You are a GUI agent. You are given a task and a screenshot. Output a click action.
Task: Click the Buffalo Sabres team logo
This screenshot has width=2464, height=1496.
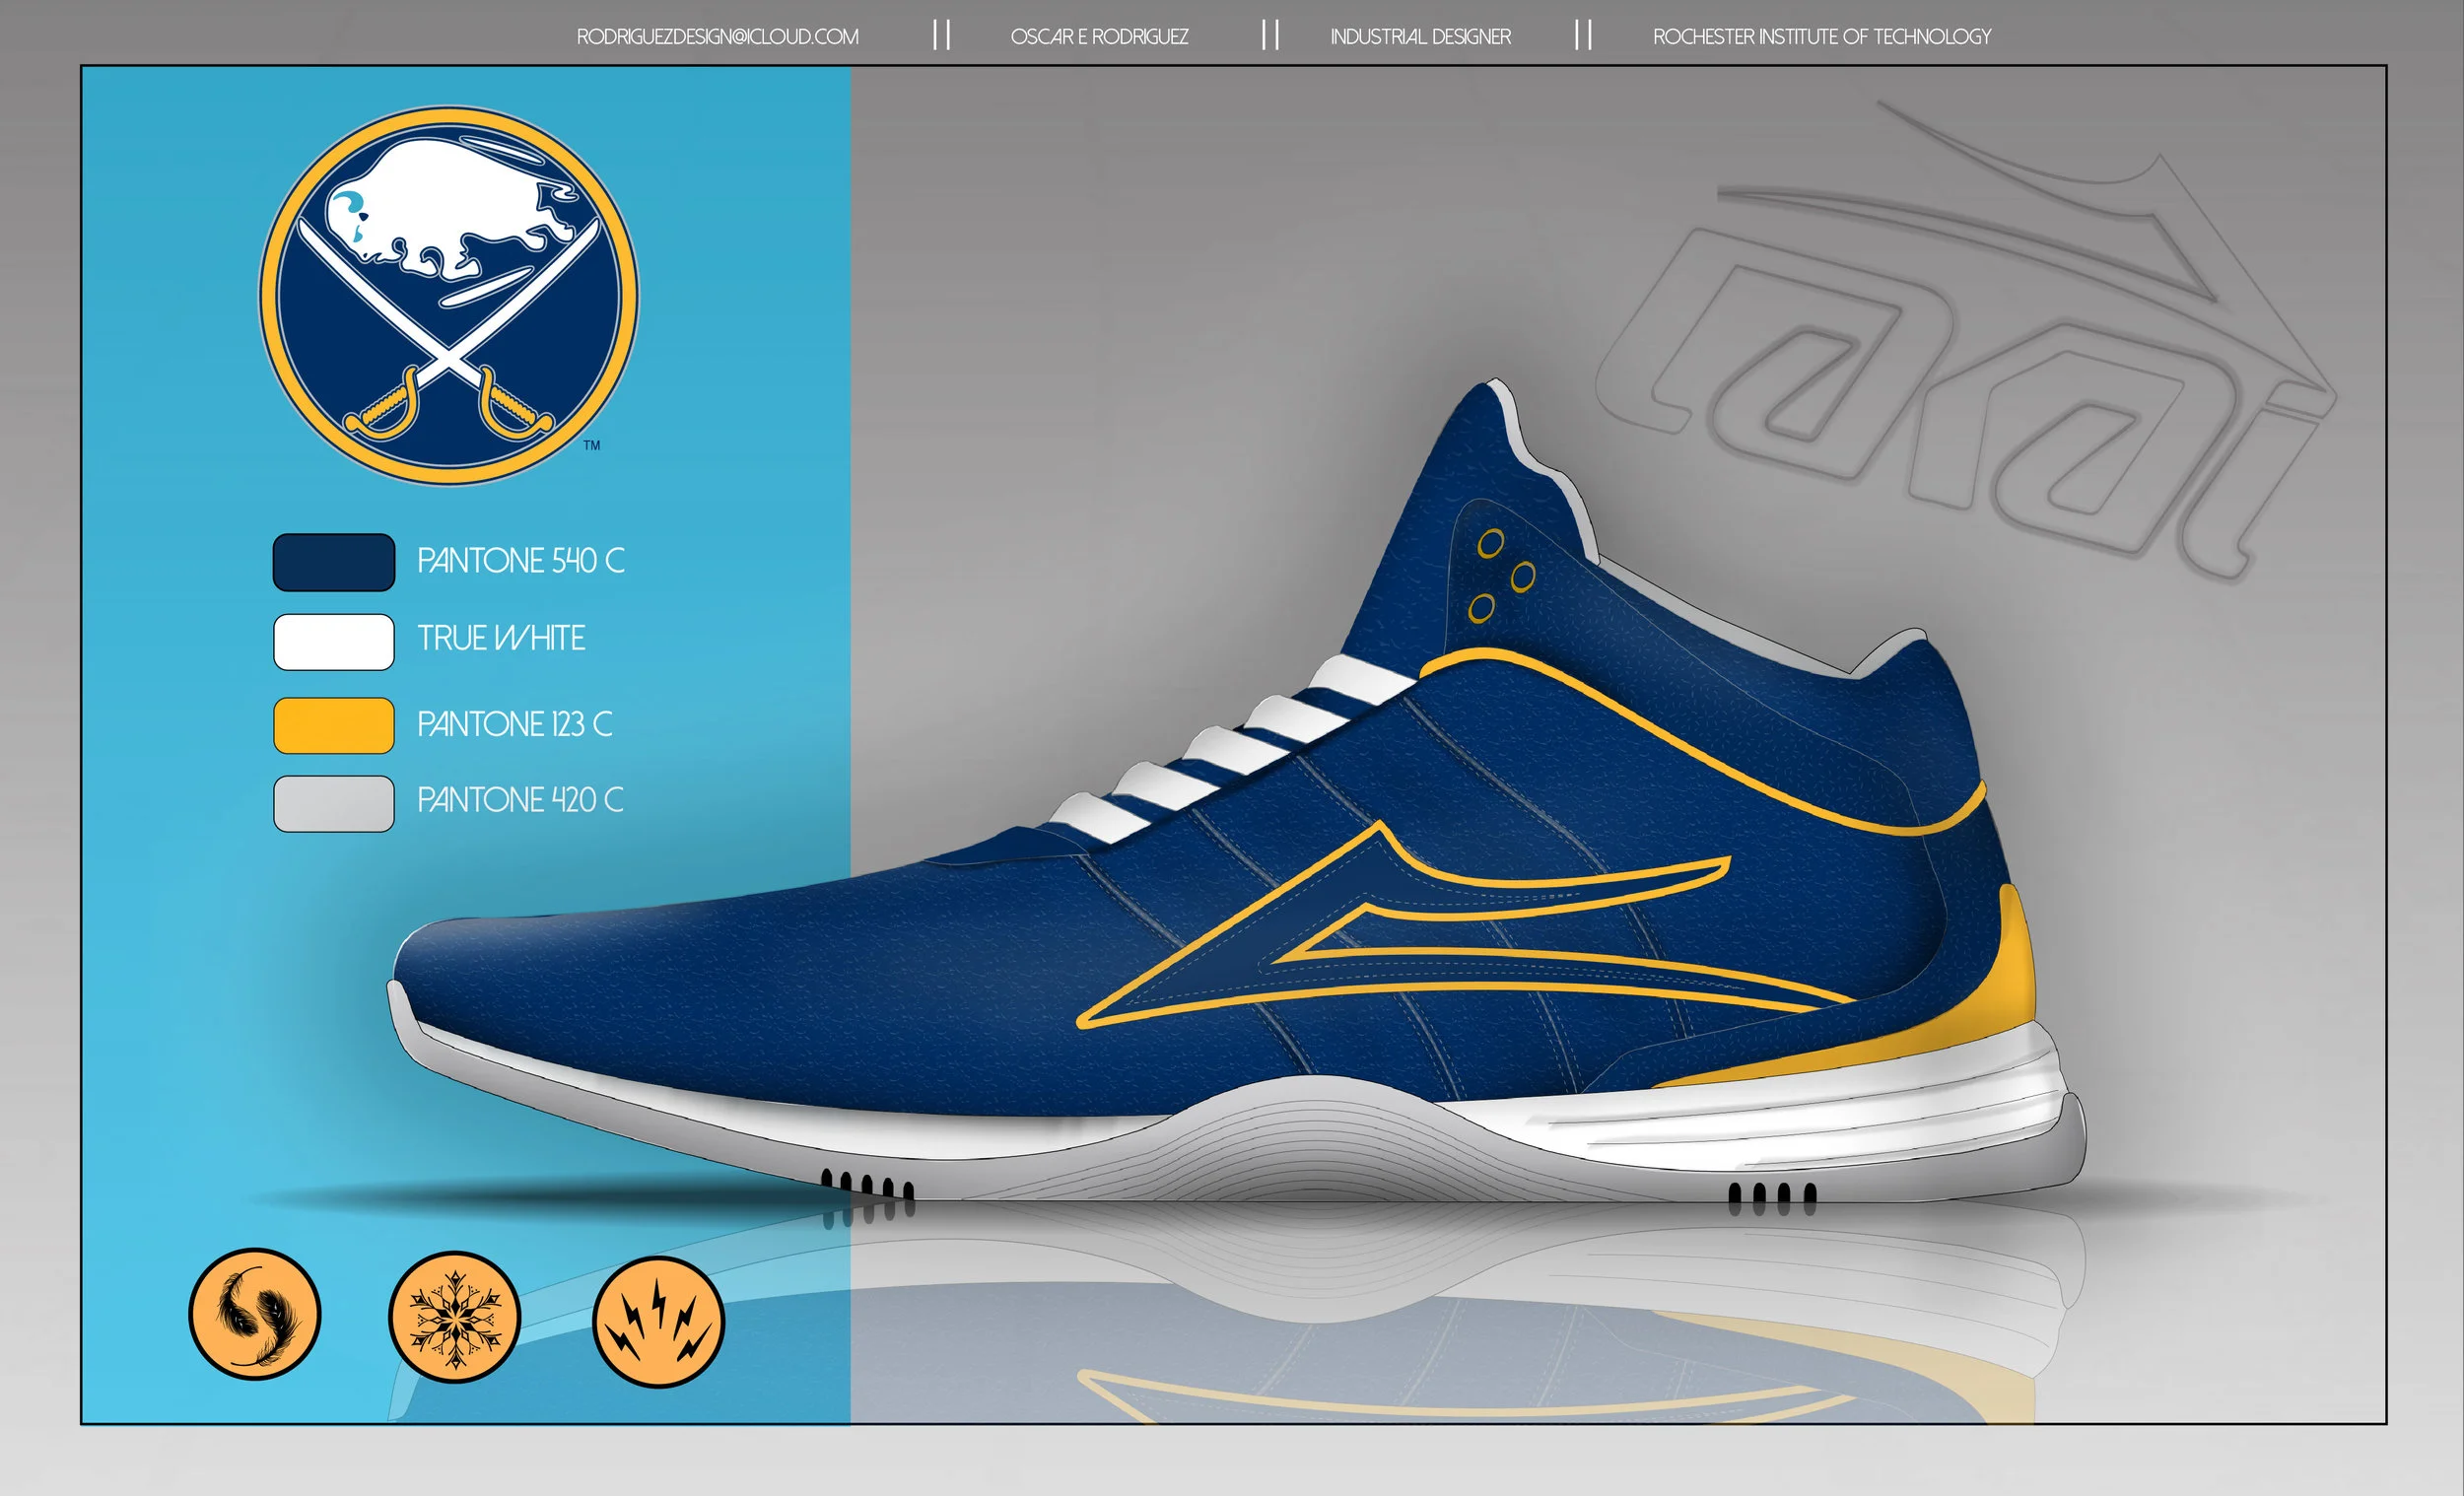click(449, 296)
